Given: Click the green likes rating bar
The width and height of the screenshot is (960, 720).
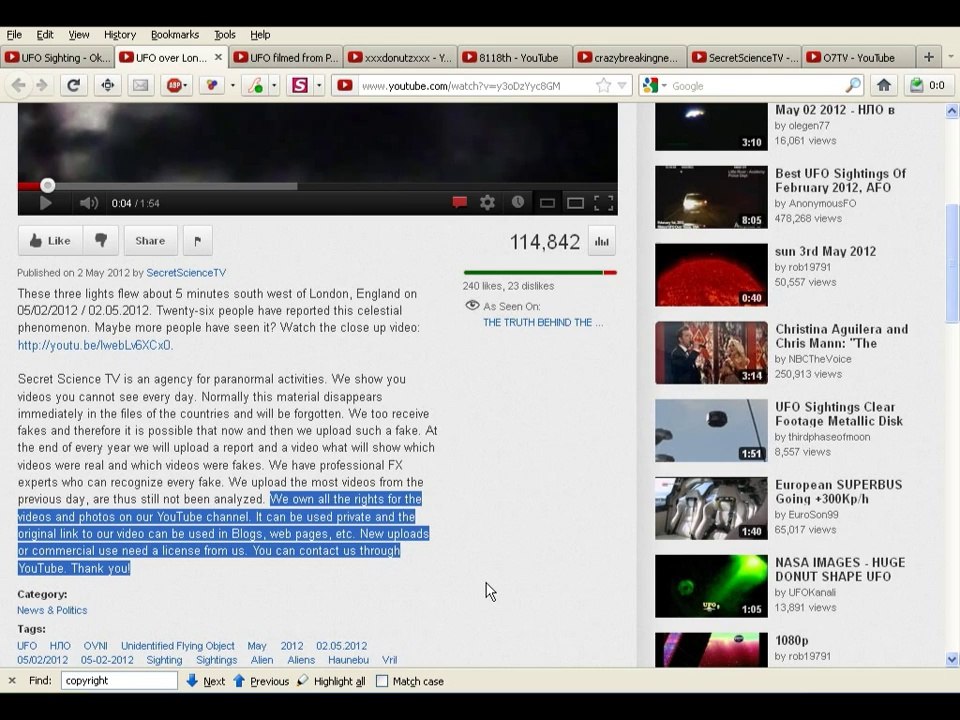Looking at the screenshot, I should [533, 272].
